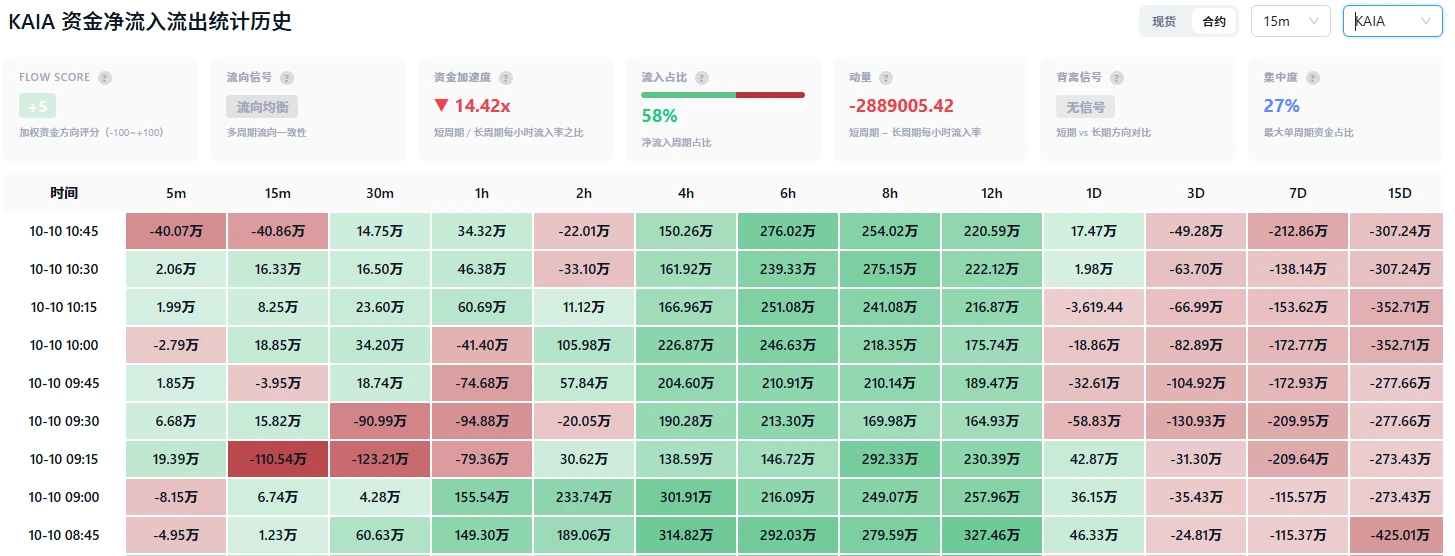
Task: Click the 5m column header
Action: pos(176,193)
